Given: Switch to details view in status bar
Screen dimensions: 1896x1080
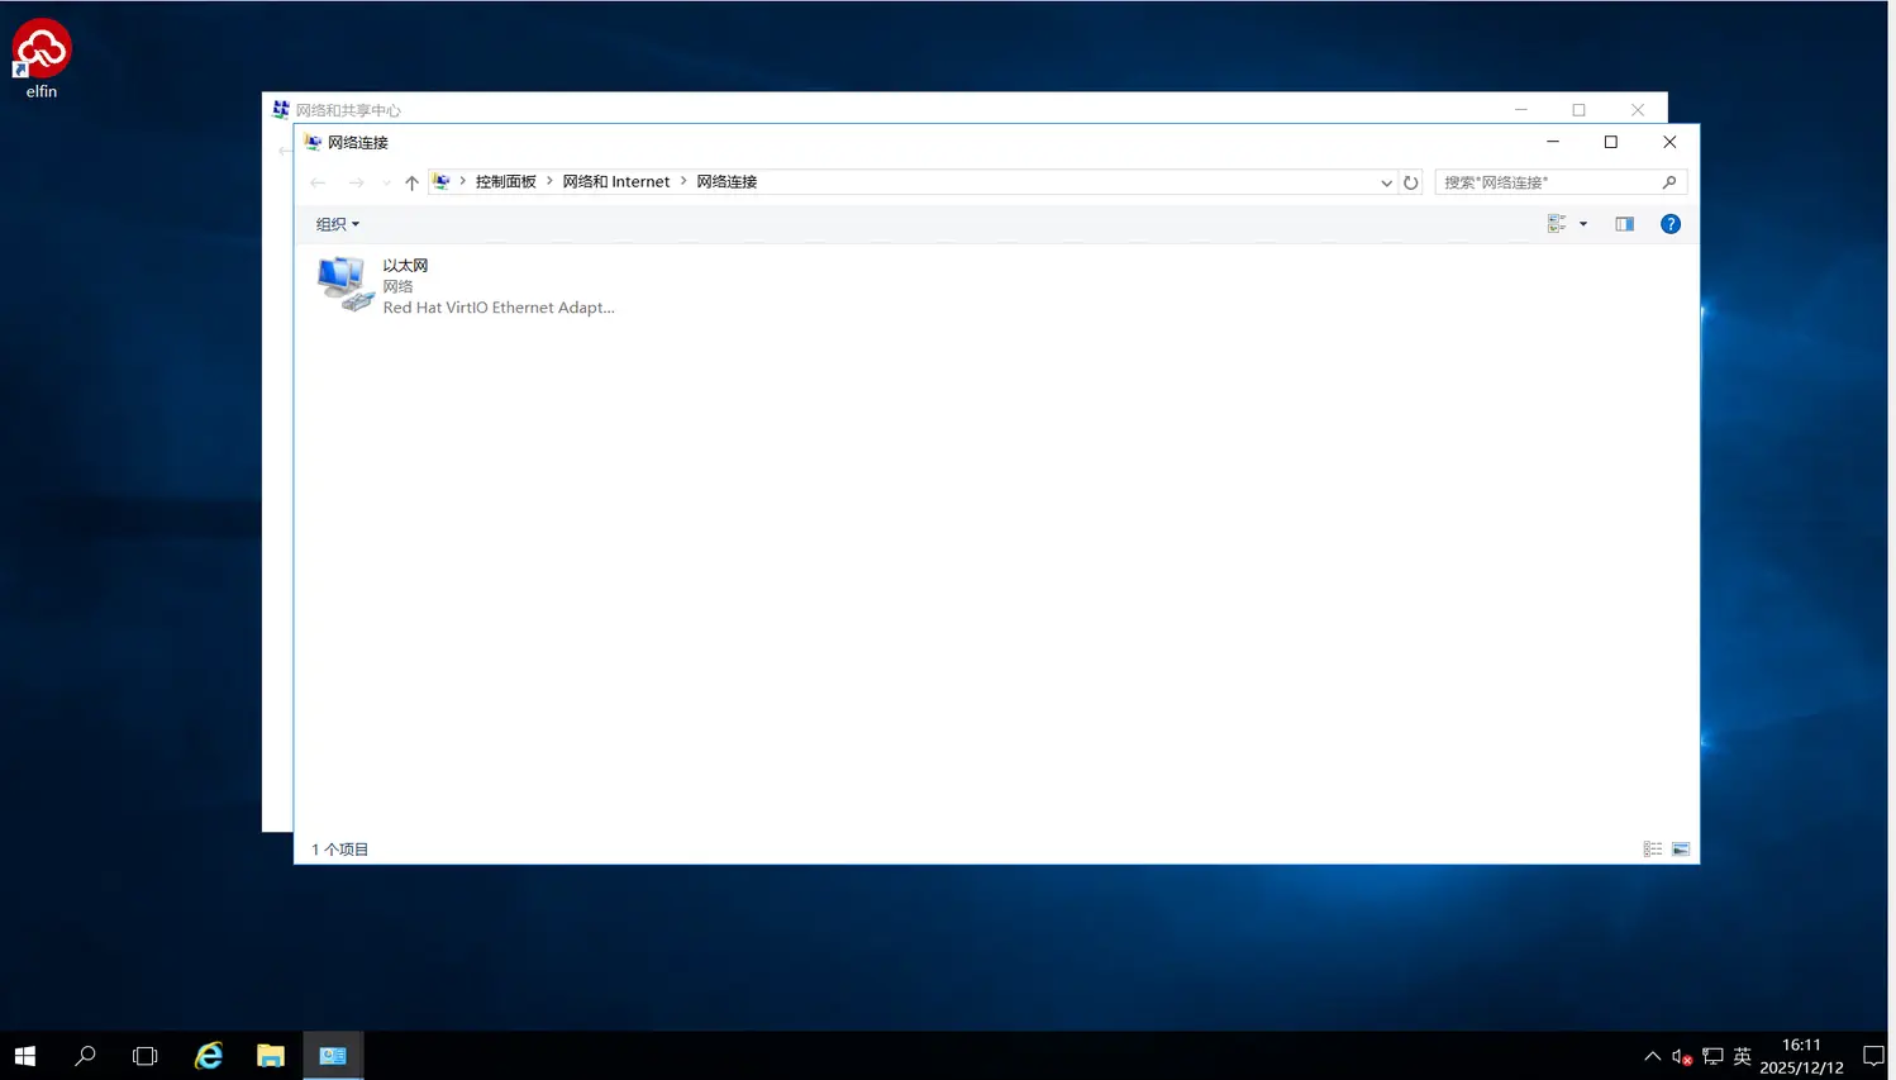Looking at the screenshot, I should point(1652,849).
